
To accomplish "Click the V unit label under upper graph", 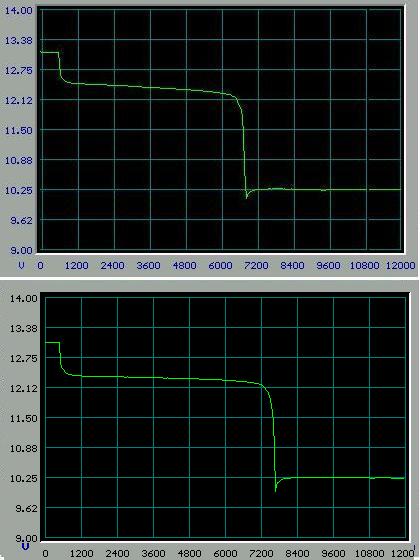I will click(x=22, y=266).
